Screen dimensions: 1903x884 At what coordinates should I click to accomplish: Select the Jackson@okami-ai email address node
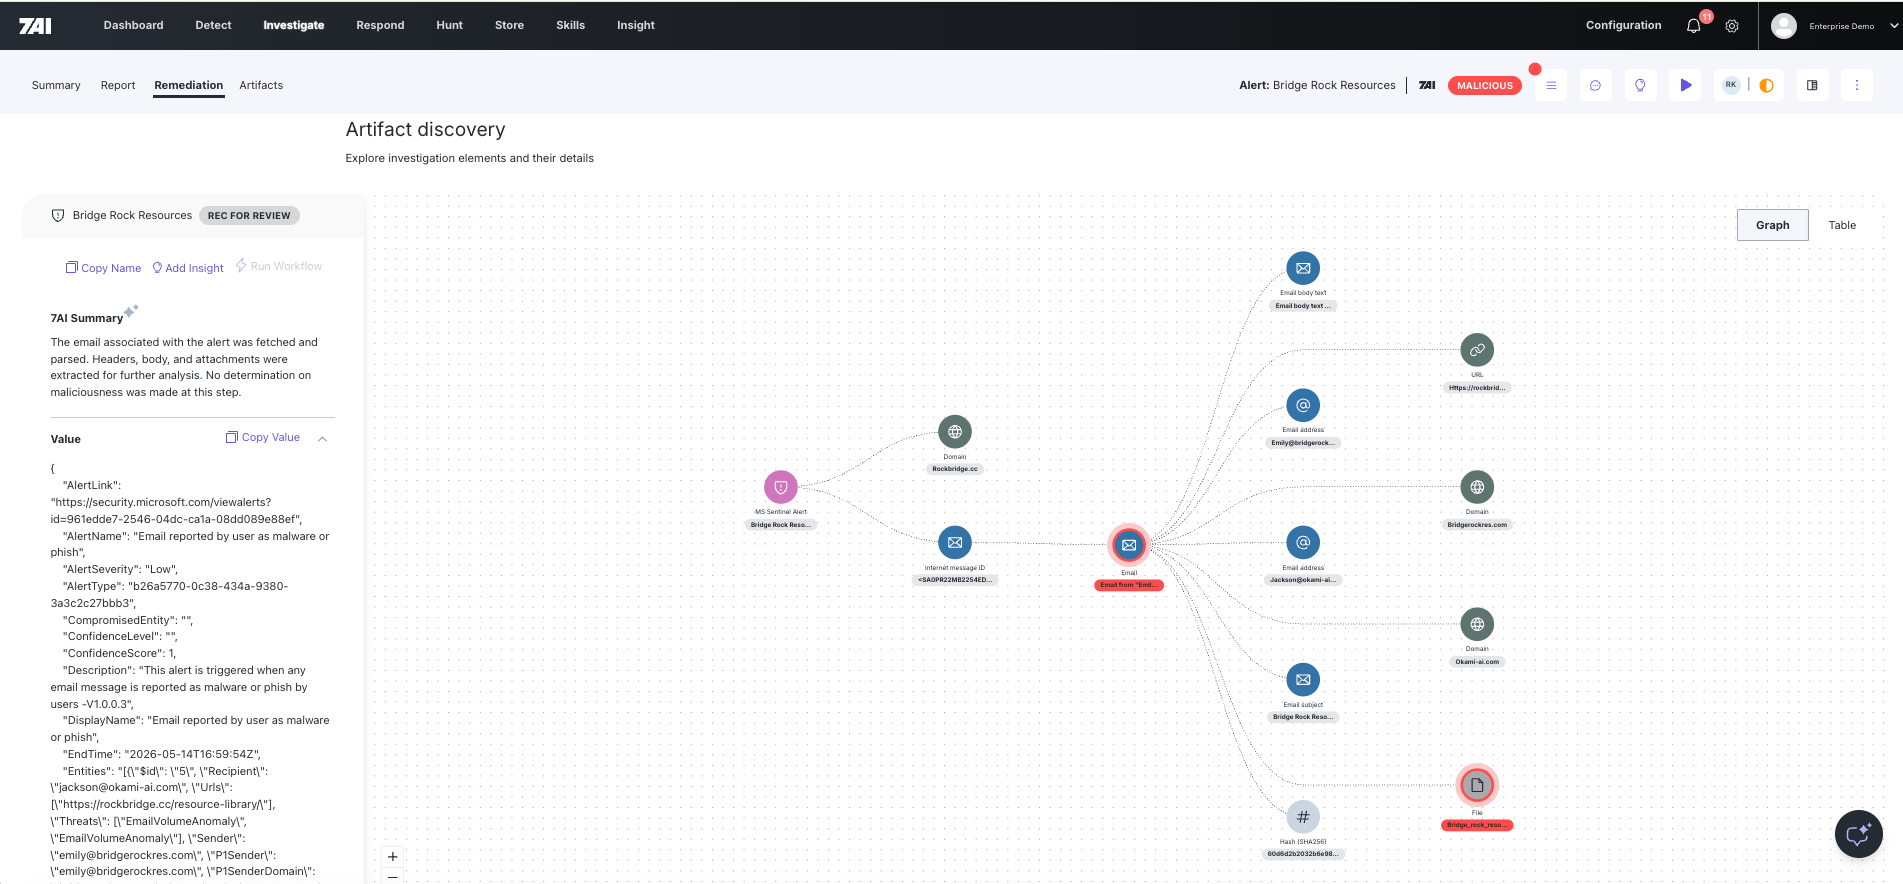tap(1303, 542)
